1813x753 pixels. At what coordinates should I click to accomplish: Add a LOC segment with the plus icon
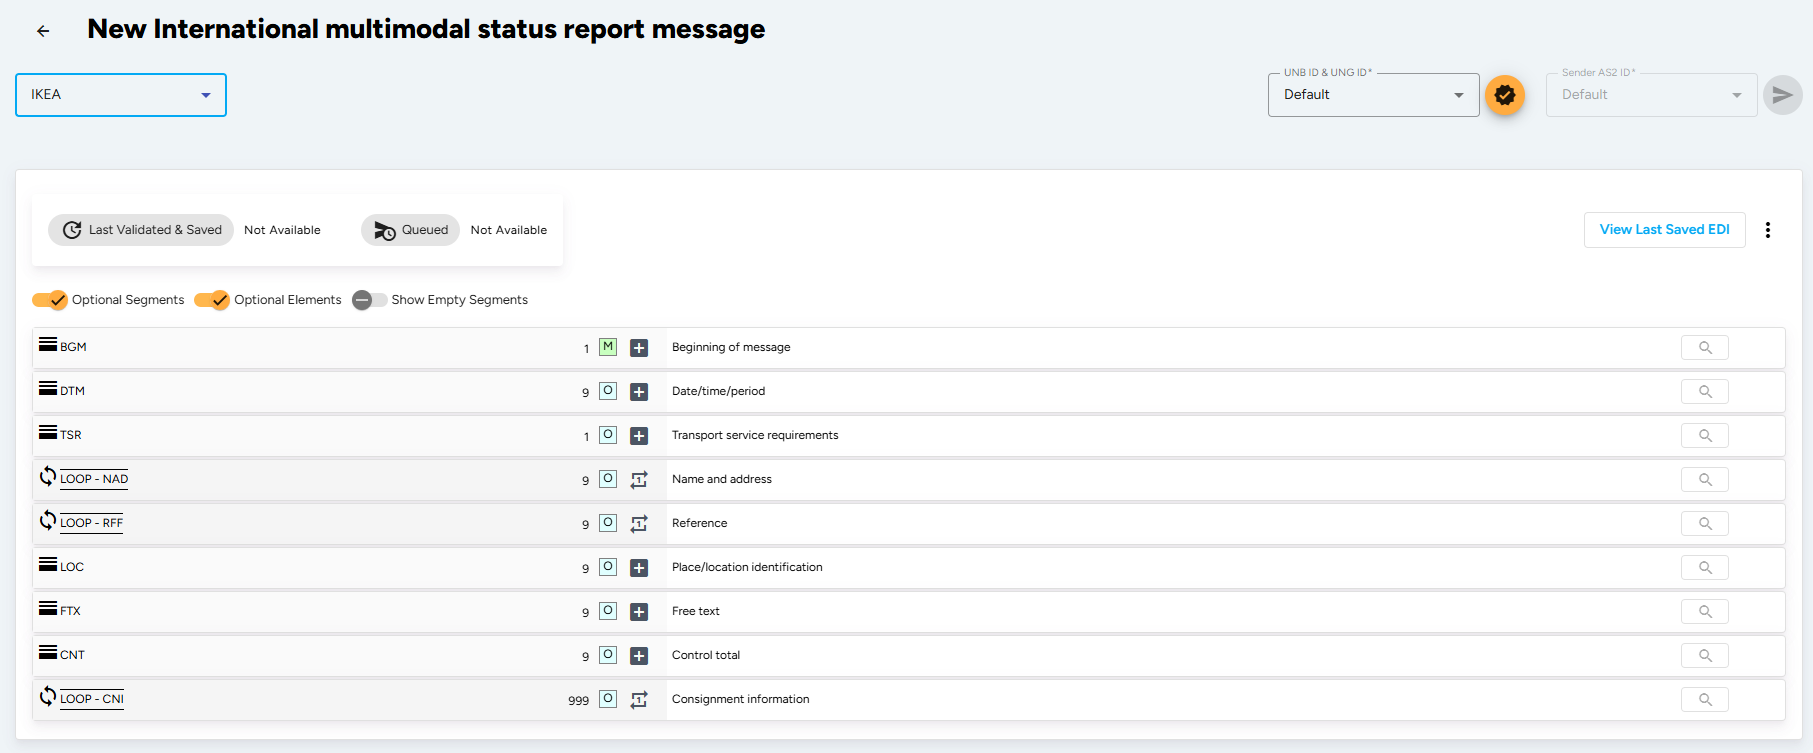coord(639,568)
